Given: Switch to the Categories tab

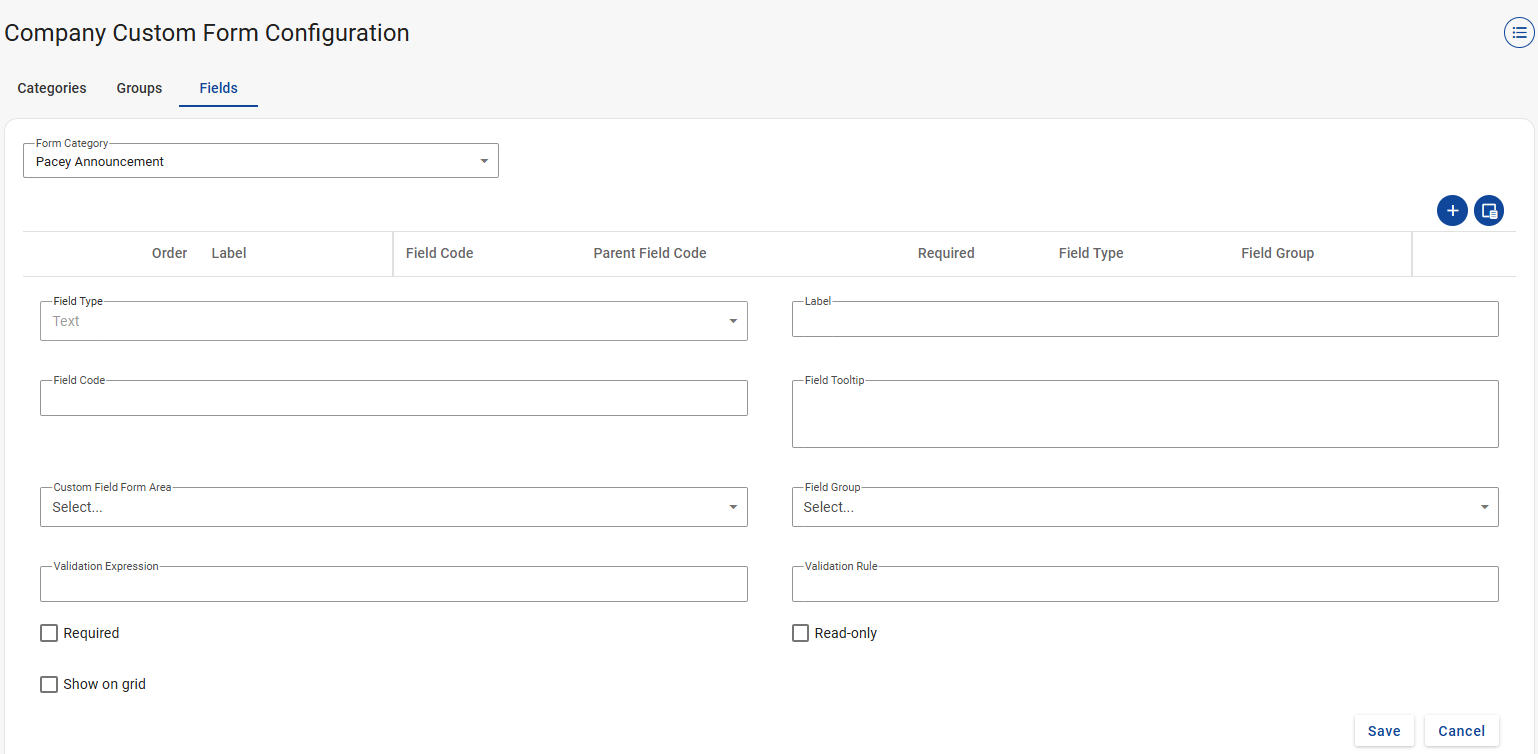Looking at the screenshot, I should [x=52, y=88].
